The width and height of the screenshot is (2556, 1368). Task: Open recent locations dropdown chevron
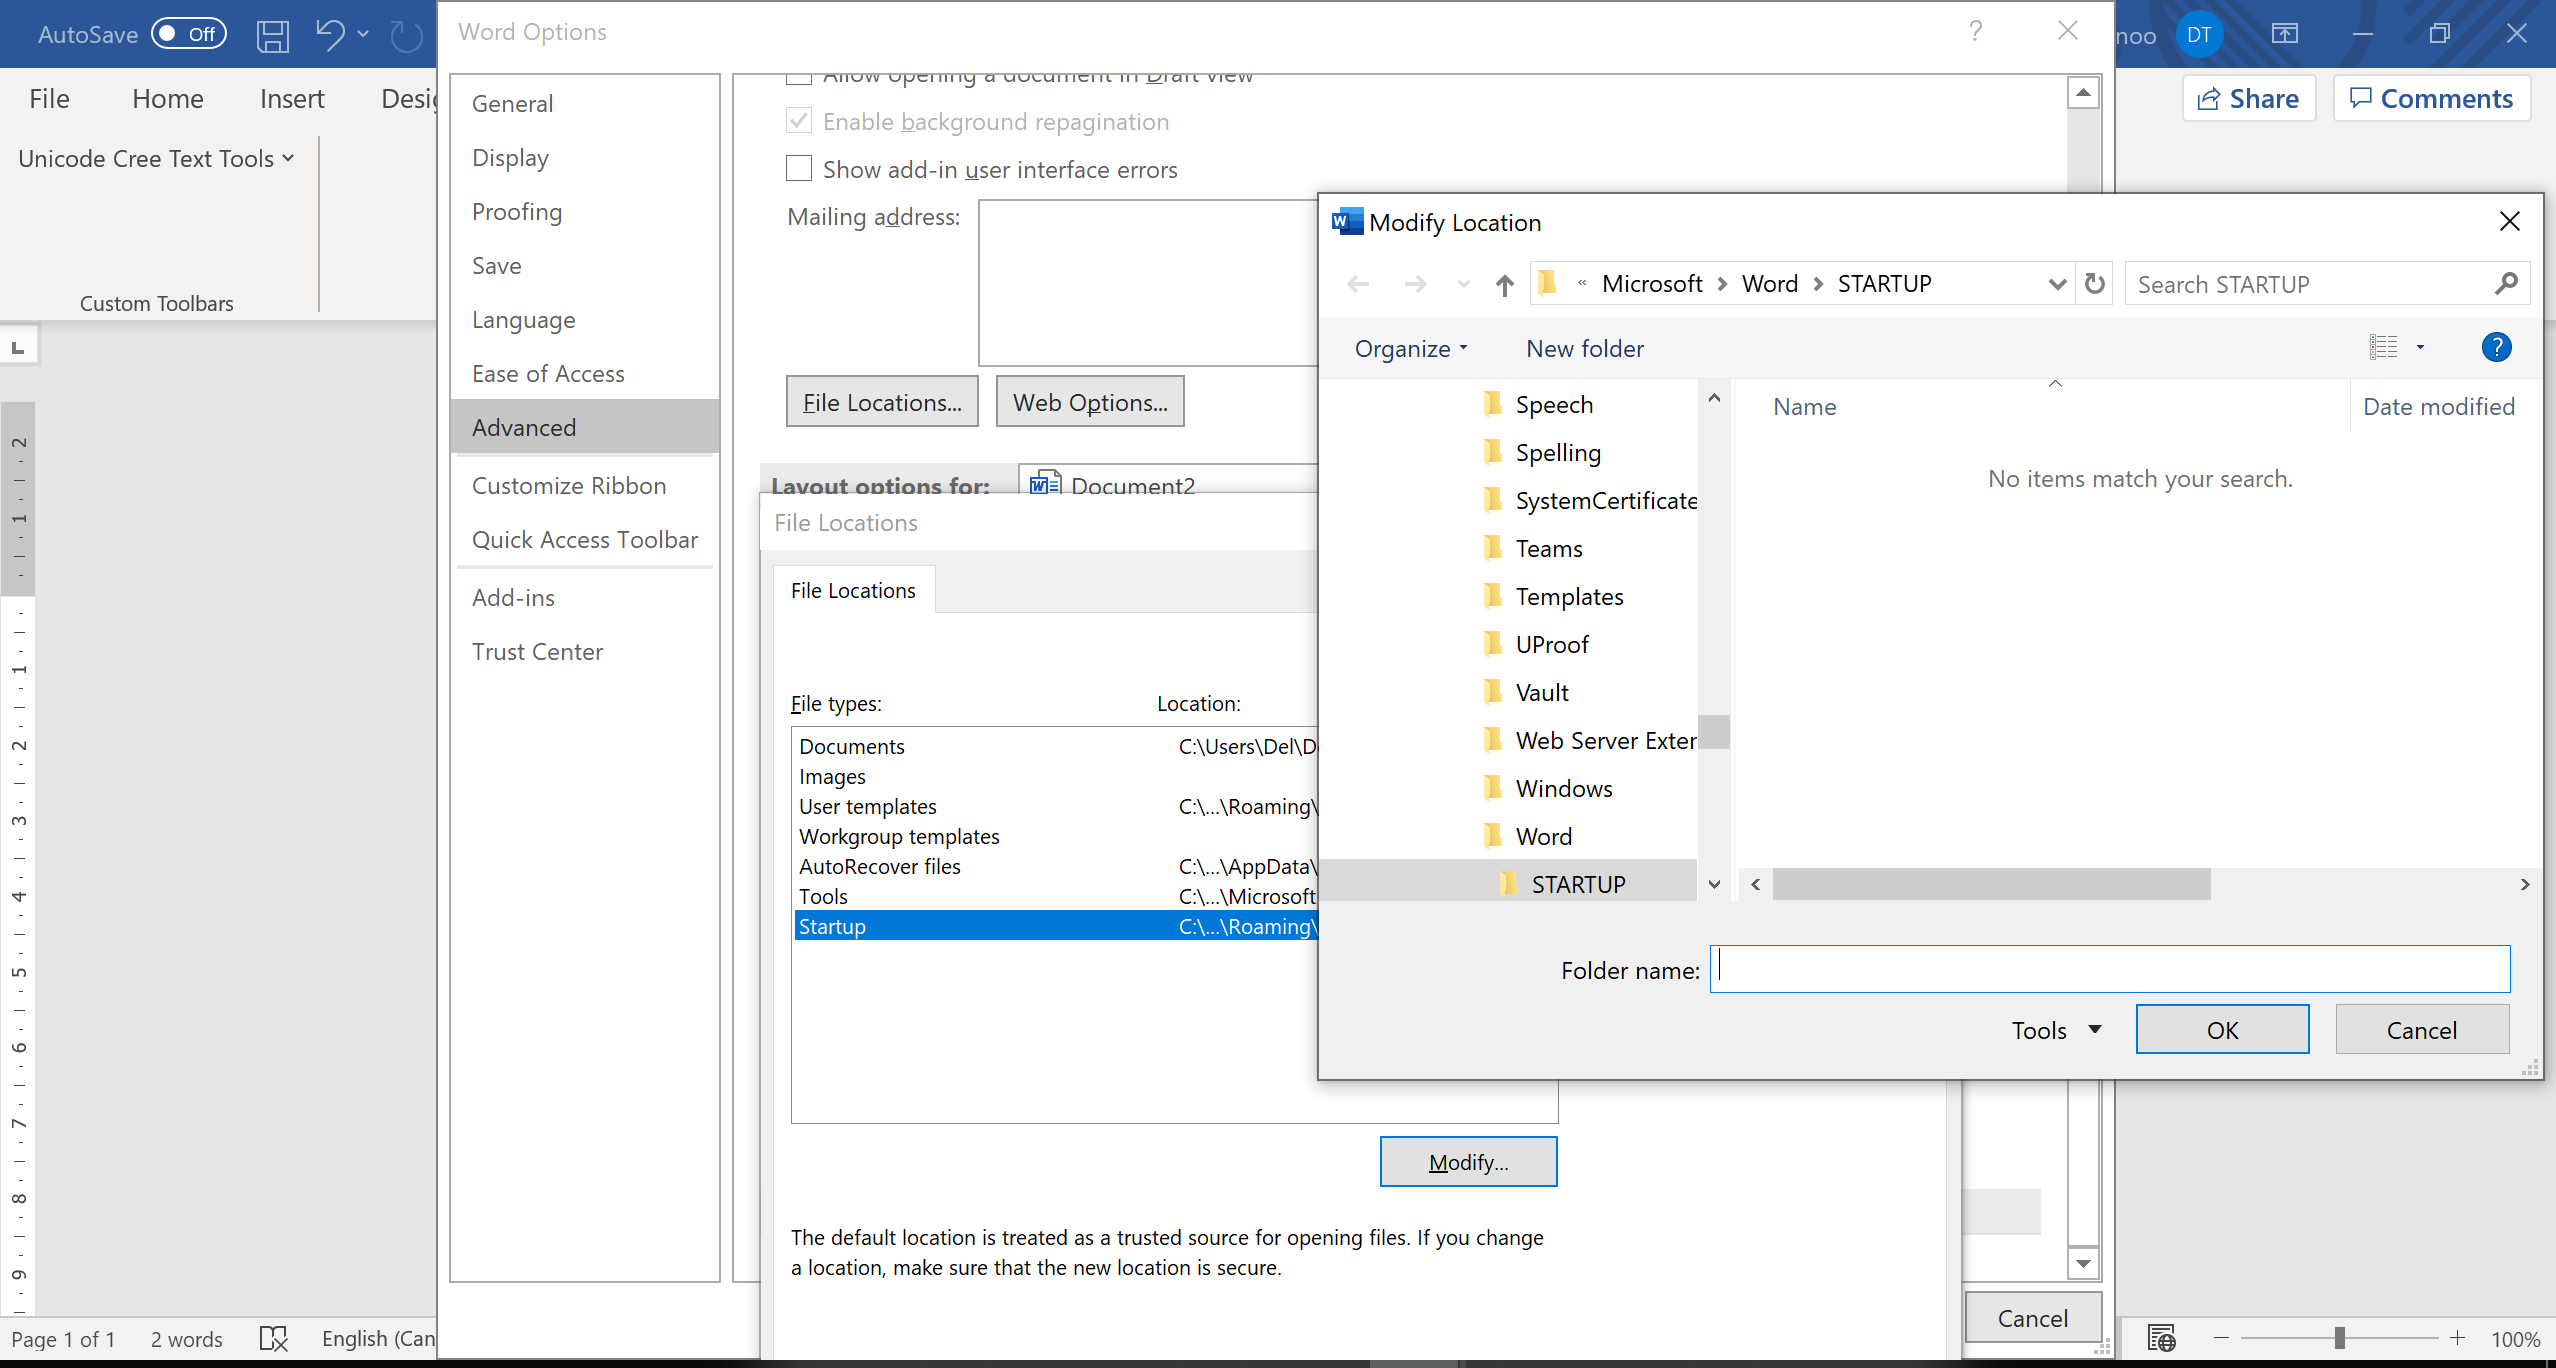(x=1463, y=284)
